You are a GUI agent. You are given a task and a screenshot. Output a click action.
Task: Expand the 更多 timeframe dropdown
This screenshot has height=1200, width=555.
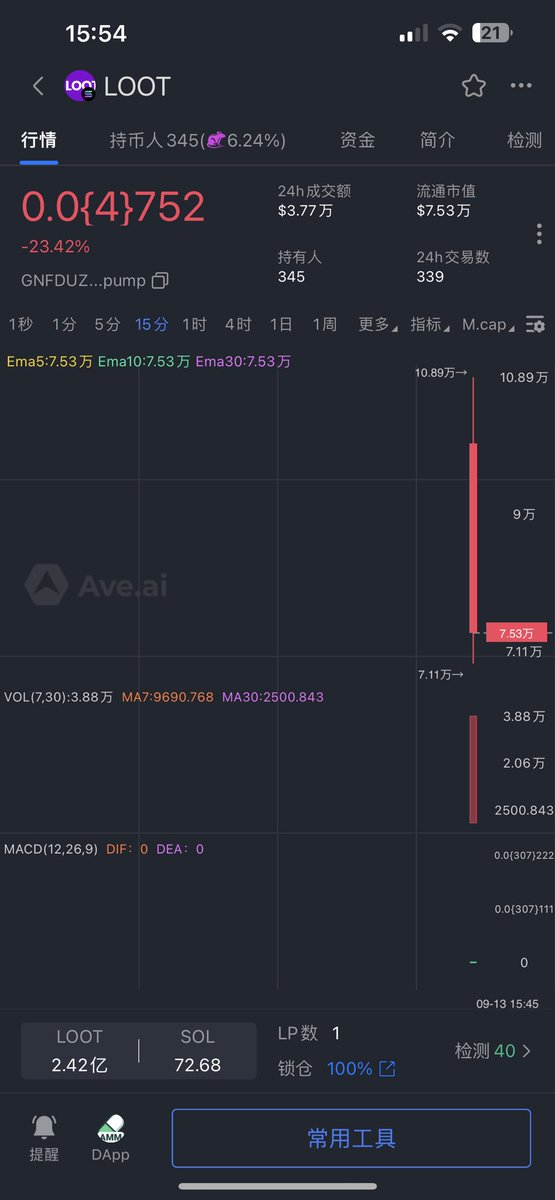coord(377,324)
